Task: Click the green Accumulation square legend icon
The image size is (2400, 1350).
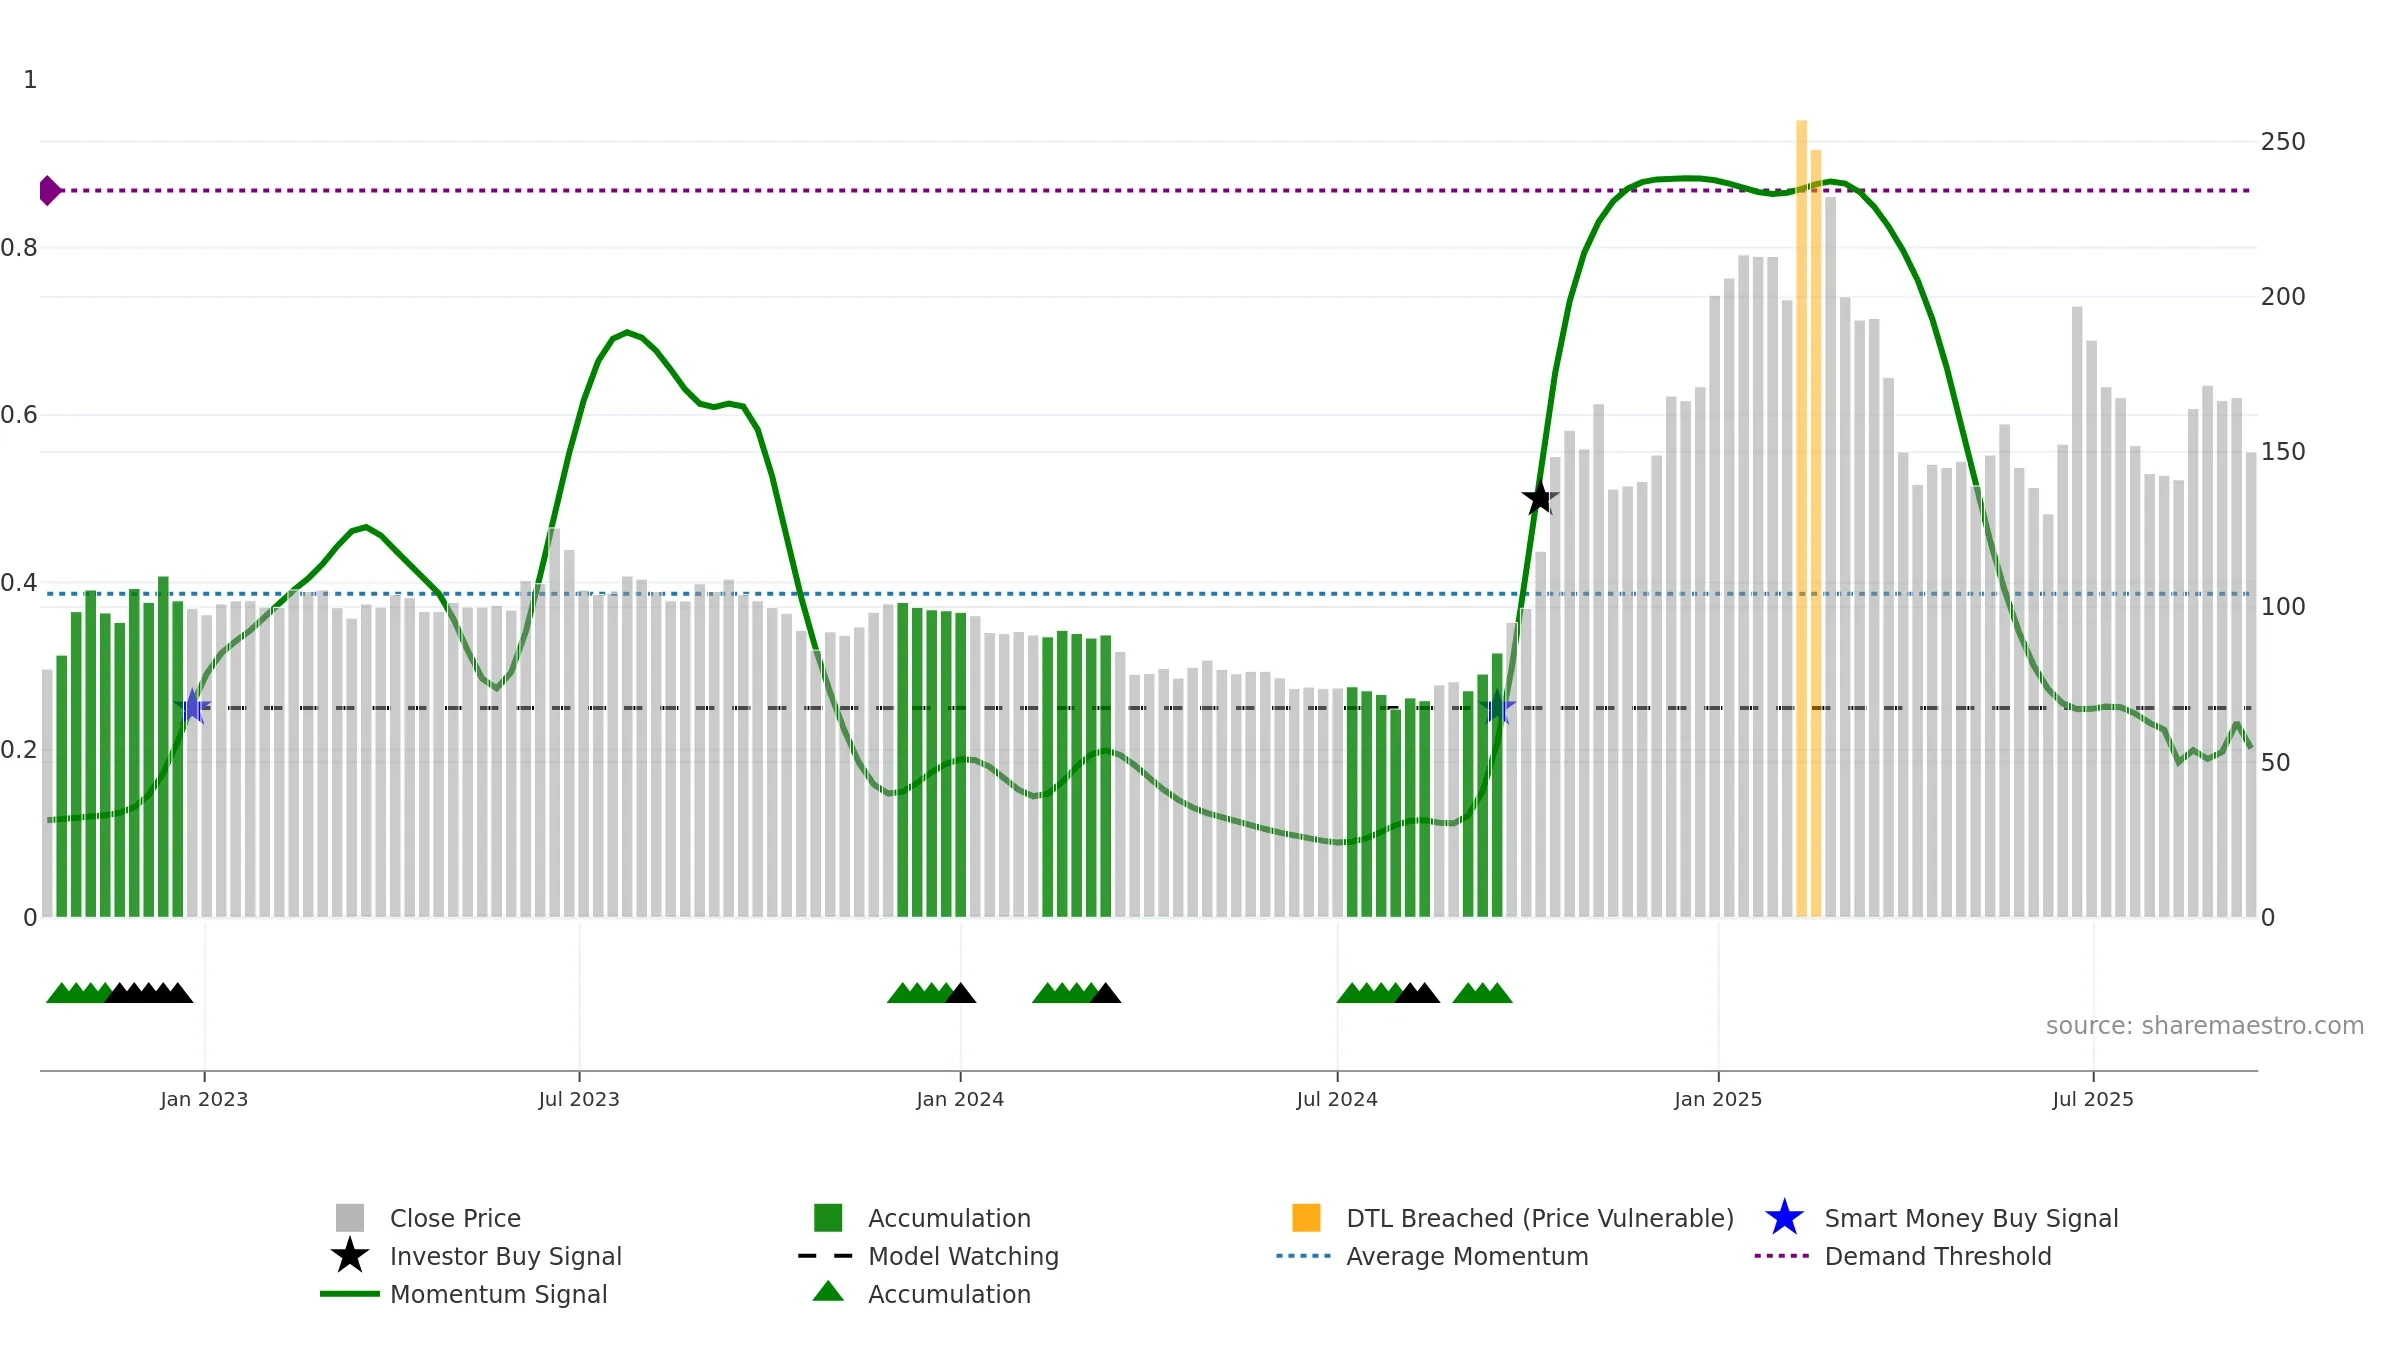Action: (x=828, y=1218)
